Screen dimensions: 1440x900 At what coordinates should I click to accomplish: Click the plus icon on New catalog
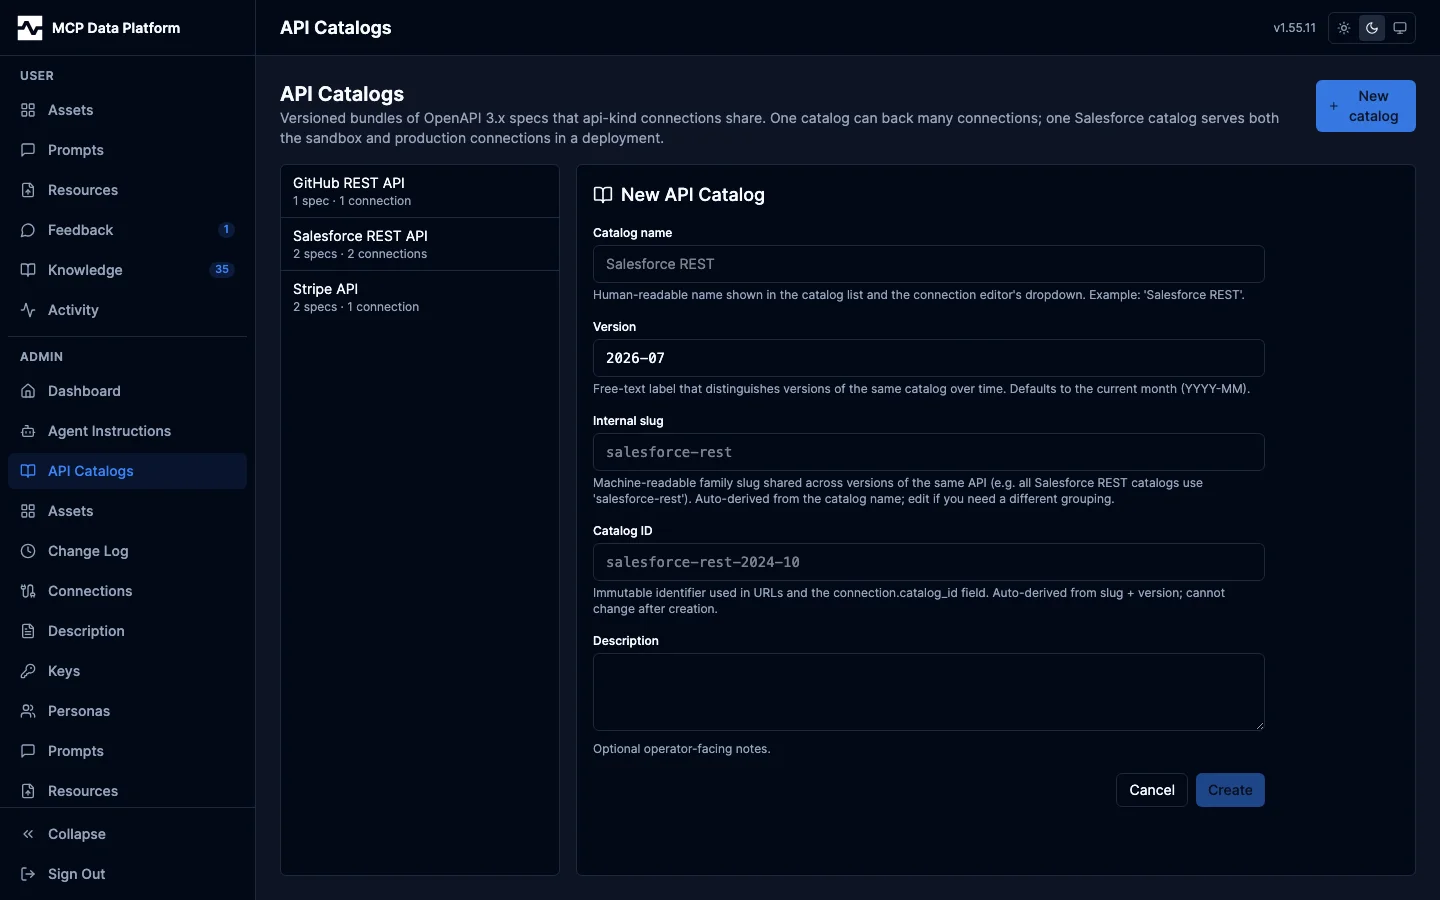coord(1334,106)
